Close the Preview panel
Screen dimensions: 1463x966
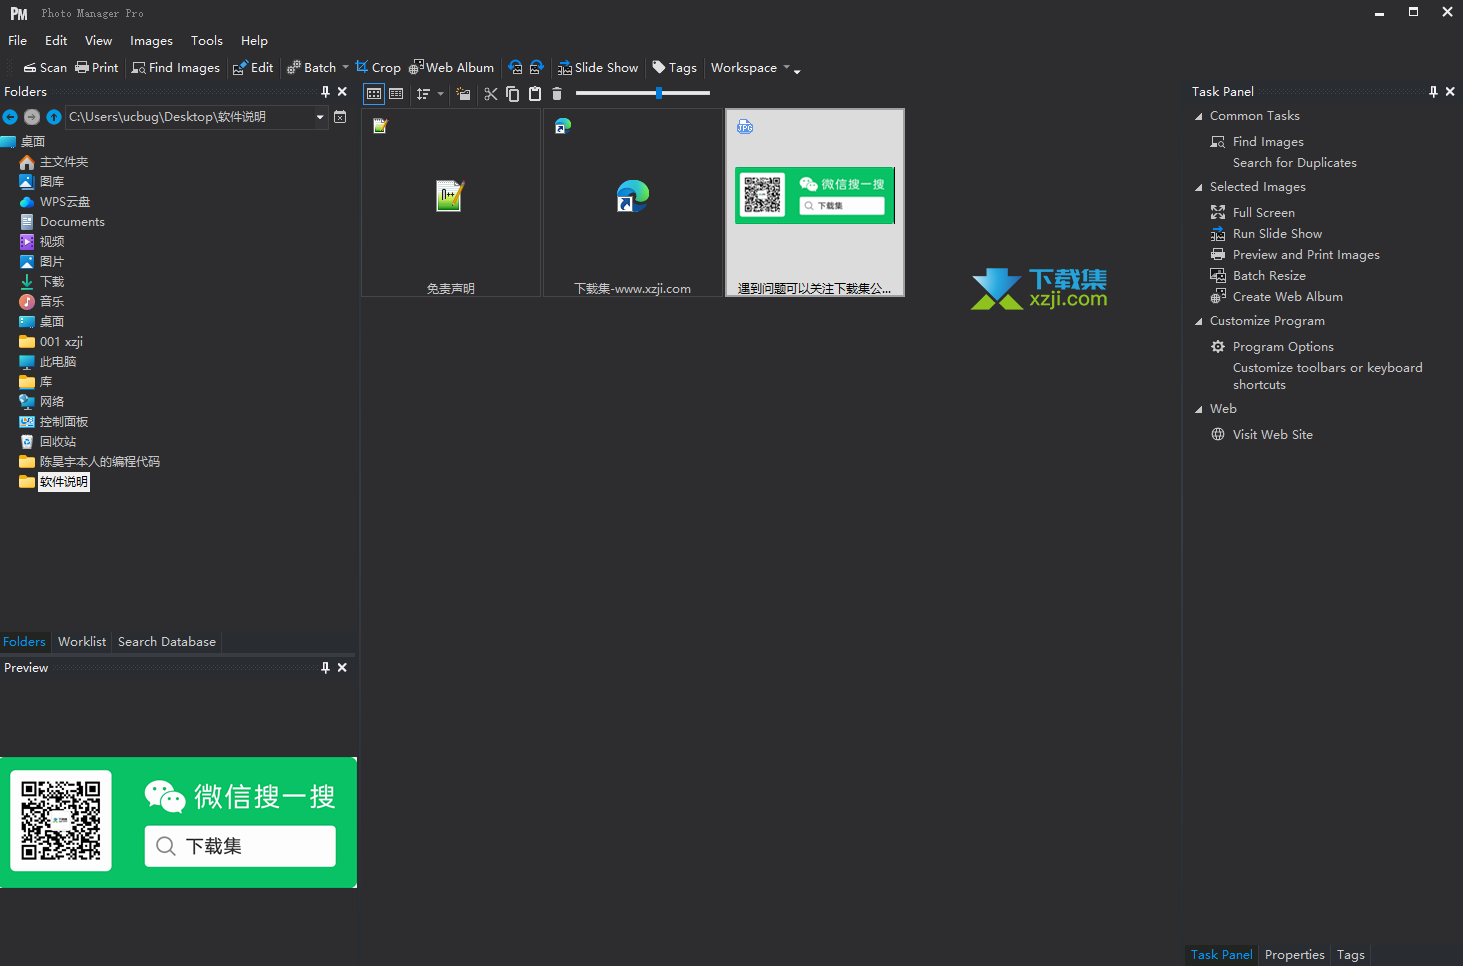click(x=342, y=668)
